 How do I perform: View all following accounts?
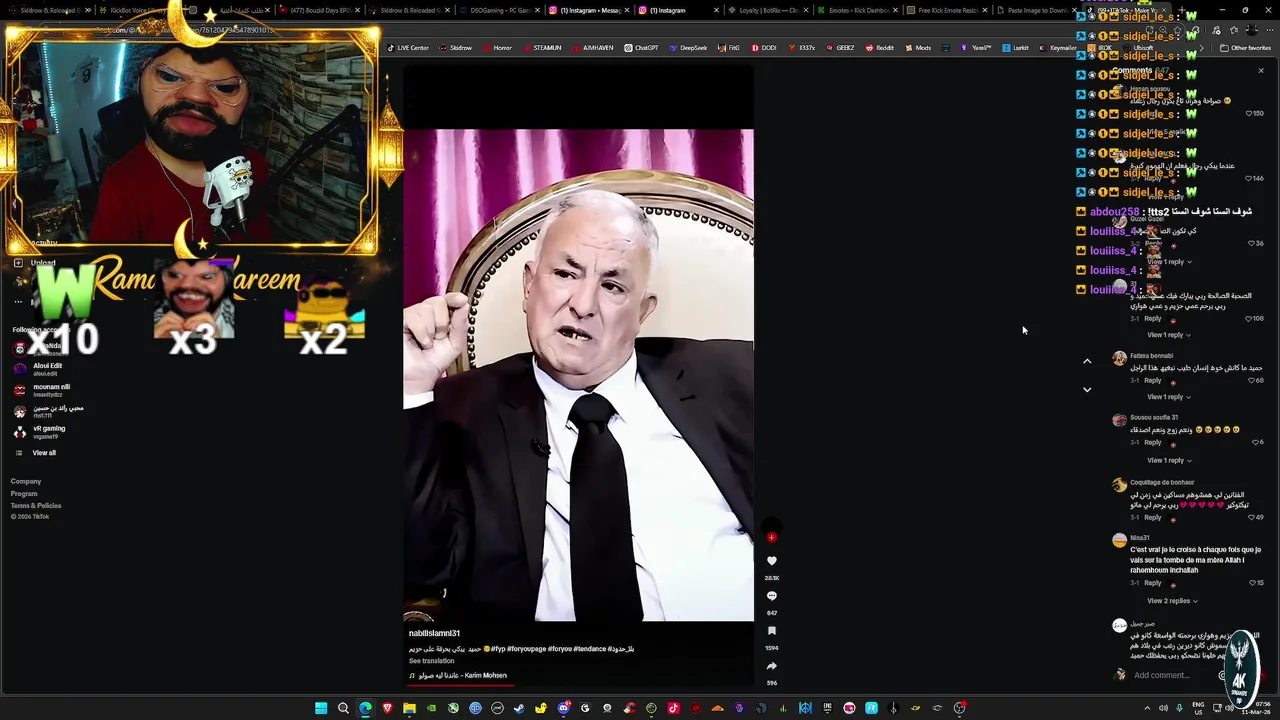(44, 453)
